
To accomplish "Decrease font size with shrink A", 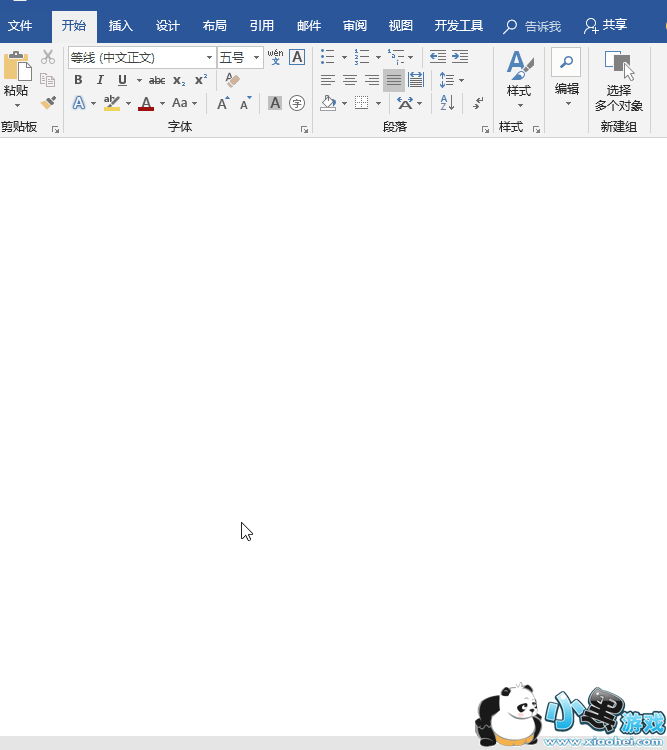I will coord(245,103).
